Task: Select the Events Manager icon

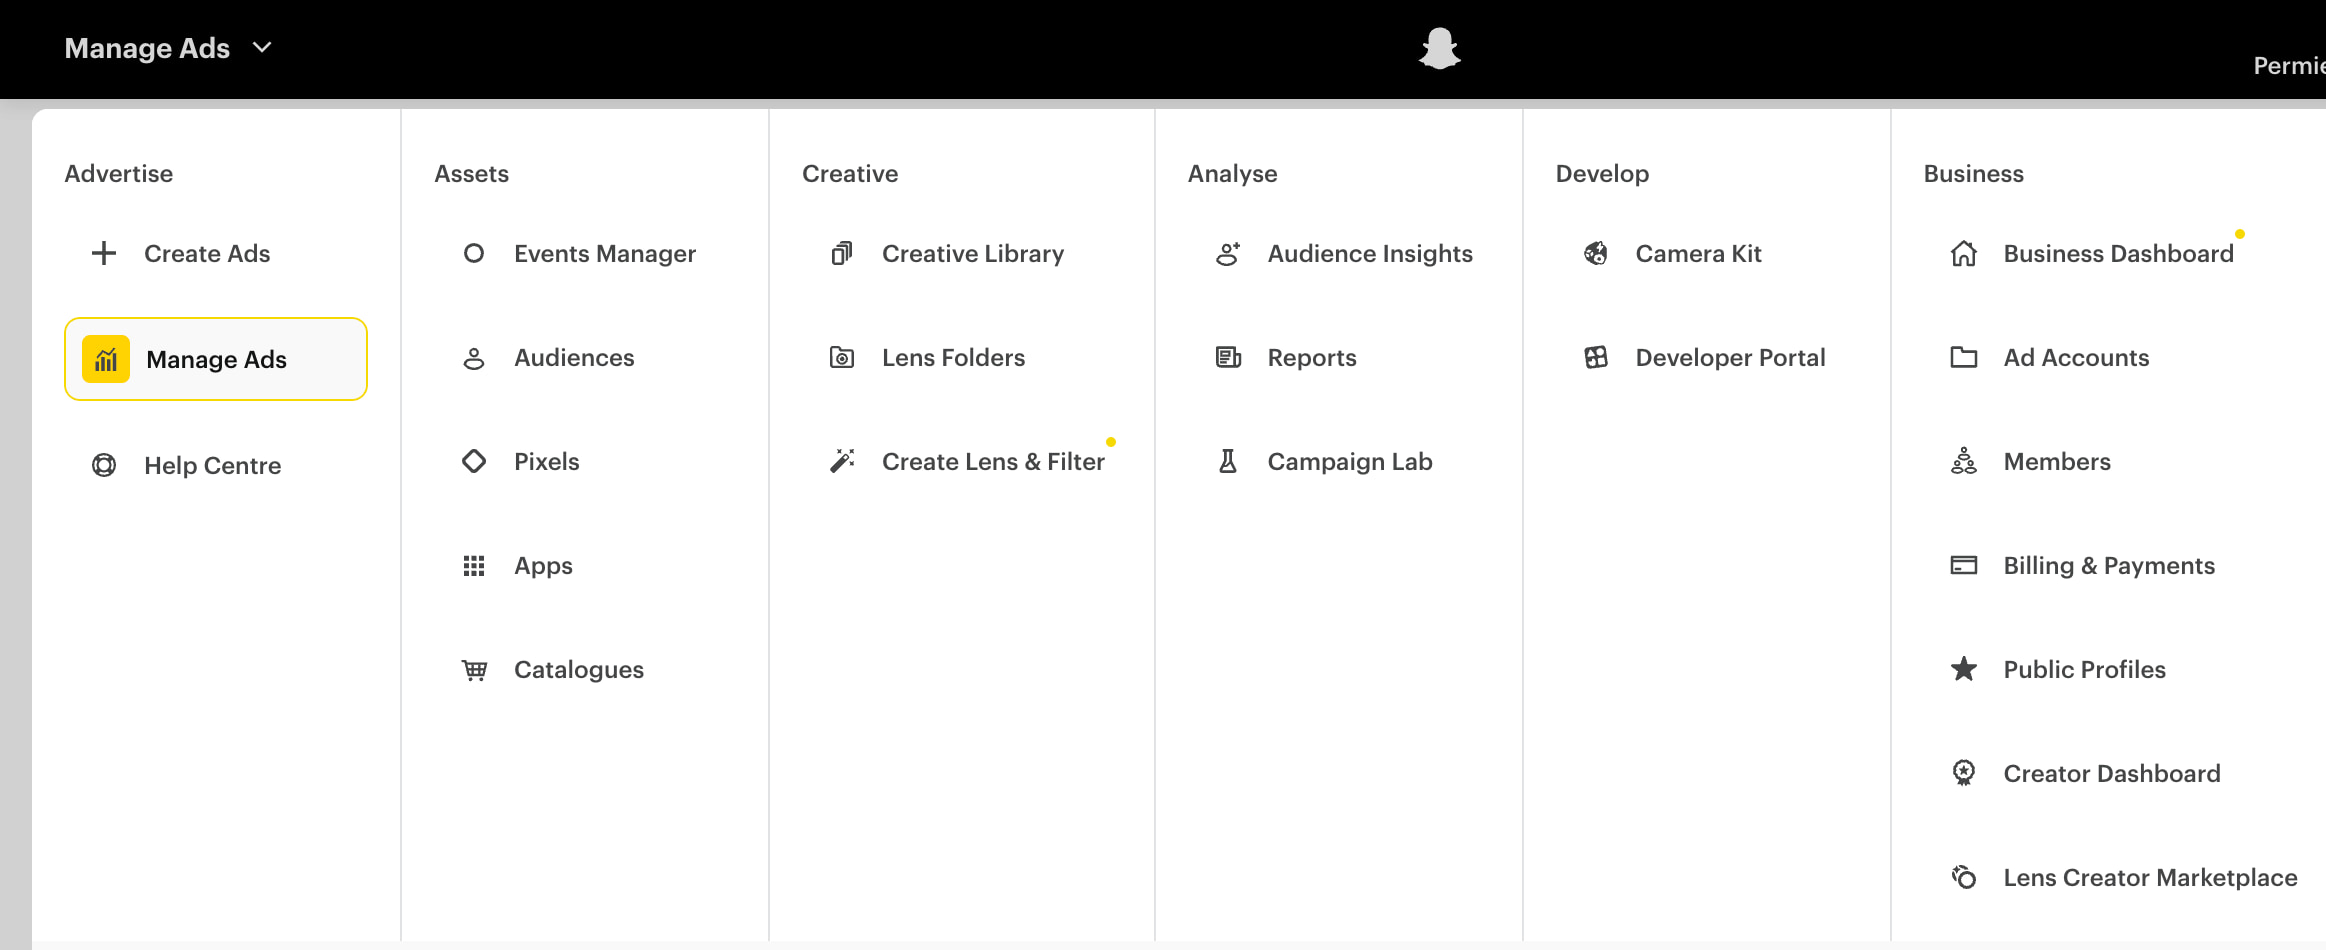Action: coord(473,253)
